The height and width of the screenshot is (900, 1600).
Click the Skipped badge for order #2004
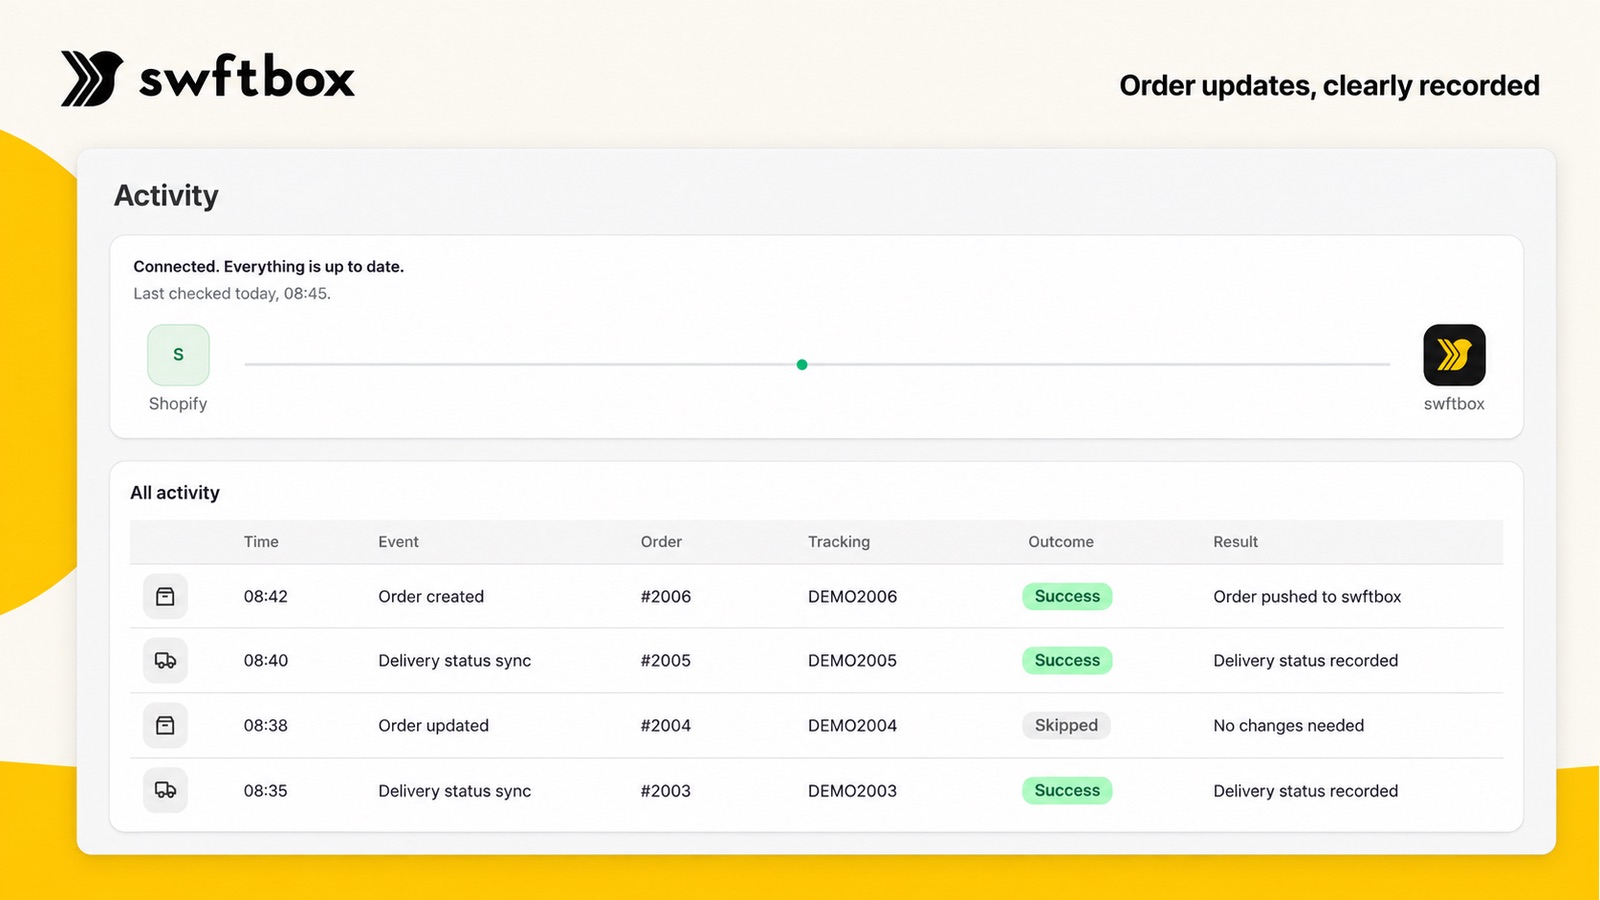[1066, 726]
